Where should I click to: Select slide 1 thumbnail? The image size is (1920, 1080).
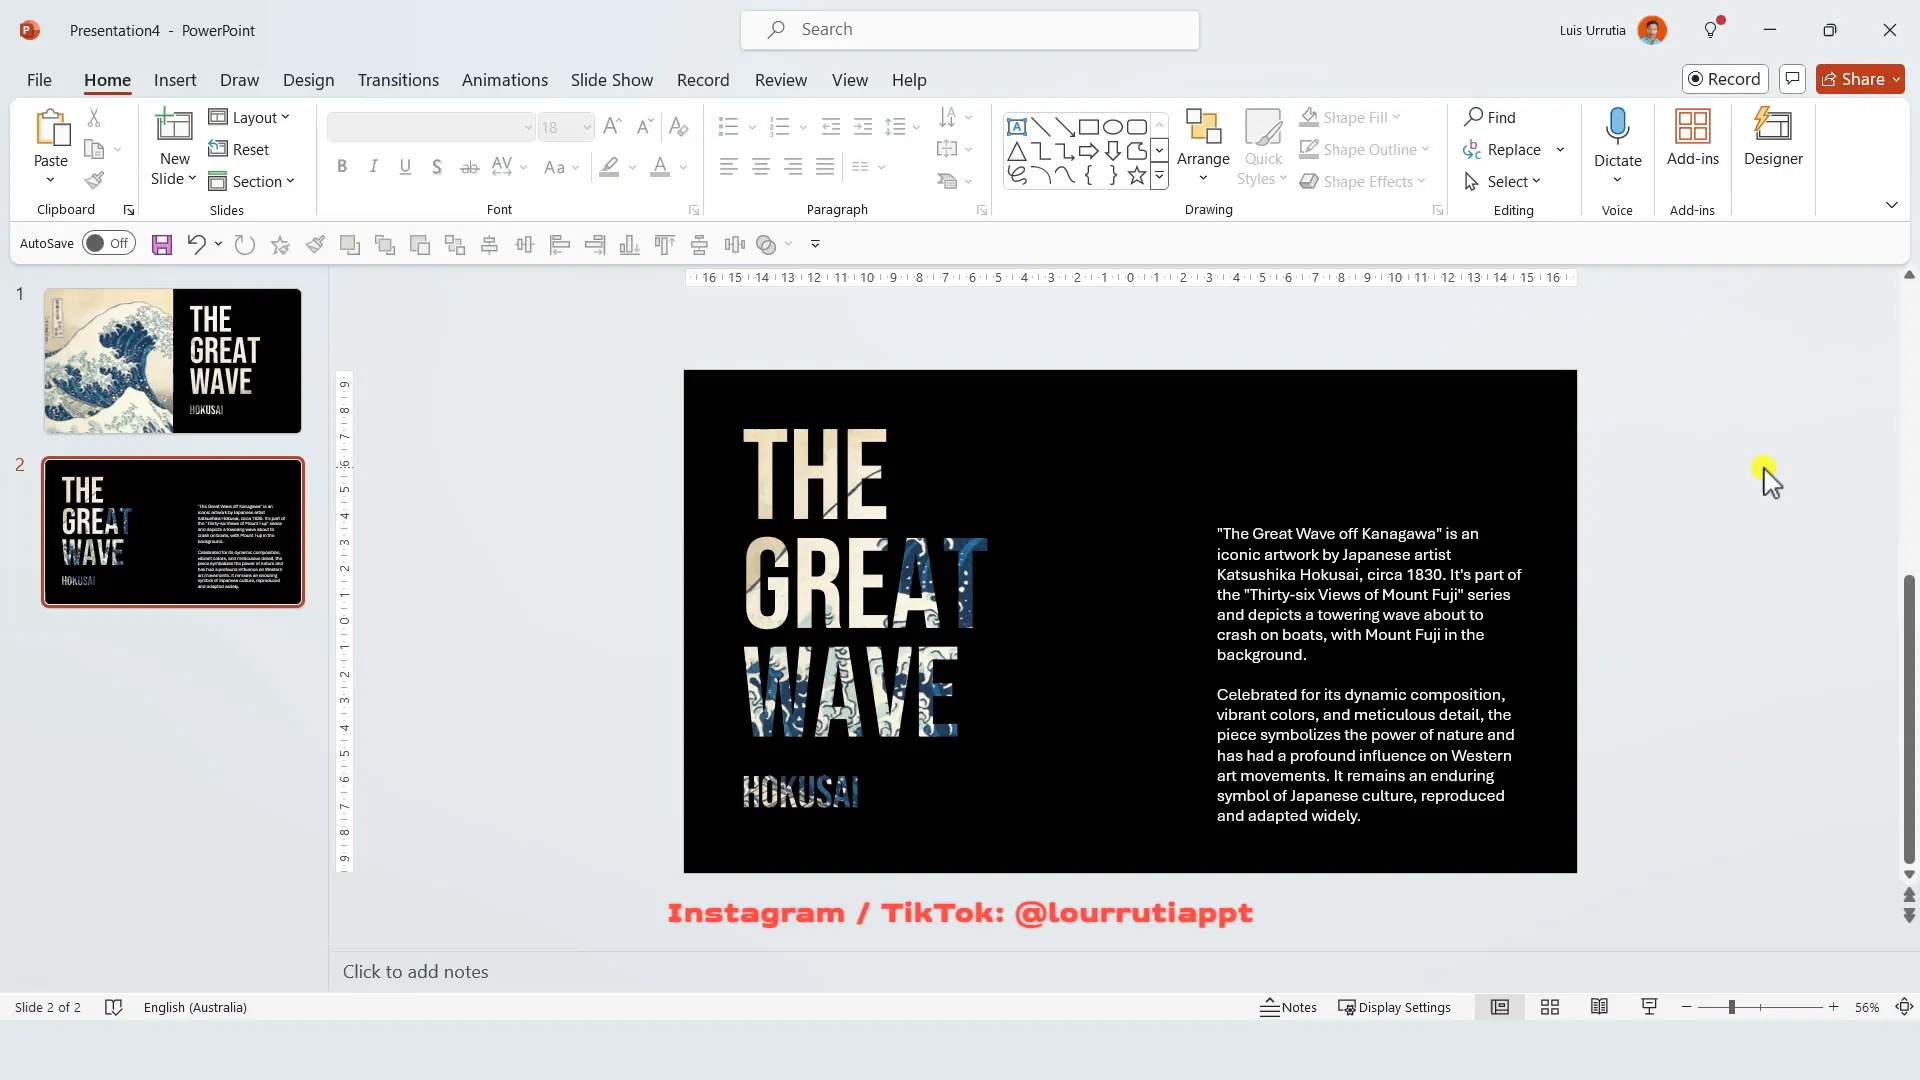click(172, 361)
